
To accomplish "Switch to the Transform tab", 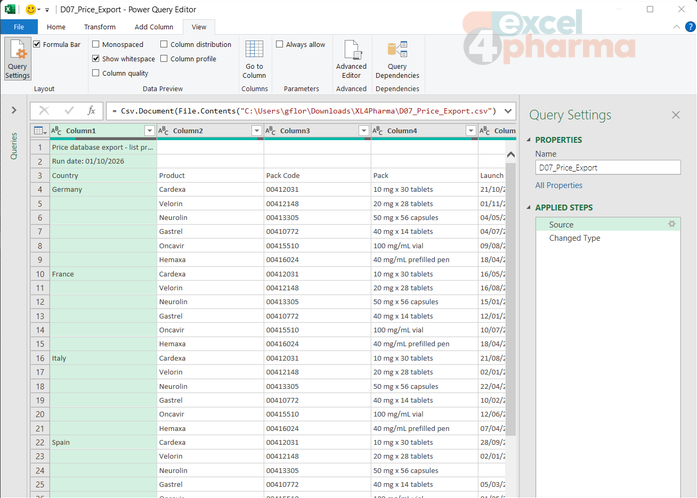I will click(100, 27).
